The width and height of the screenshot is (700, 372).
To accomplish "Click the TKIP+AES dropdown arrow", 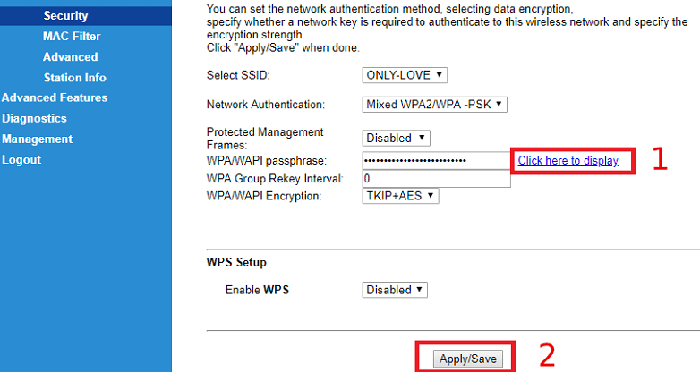I will point(430,195).
